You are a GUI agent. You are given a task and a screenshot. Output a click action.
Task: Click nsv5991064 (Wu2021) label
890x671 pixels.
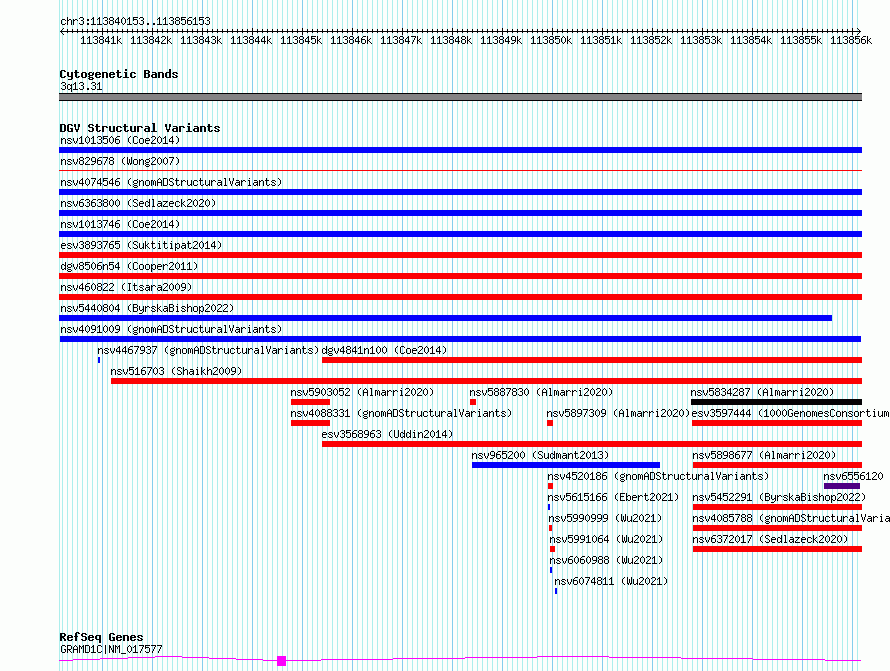pyautogui.click(x=606, y=539)
